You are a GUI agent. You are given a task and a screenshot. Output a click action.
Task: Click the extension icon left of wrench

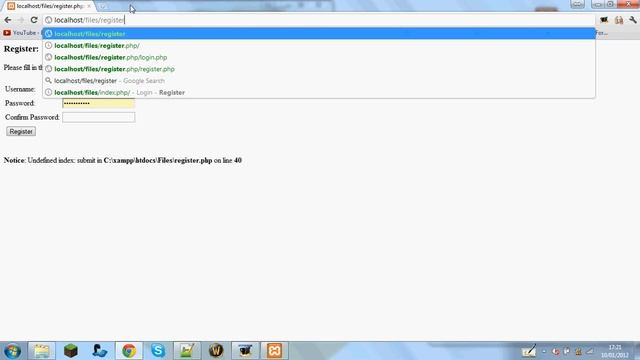pyautogui.click(x=619, y=20)
